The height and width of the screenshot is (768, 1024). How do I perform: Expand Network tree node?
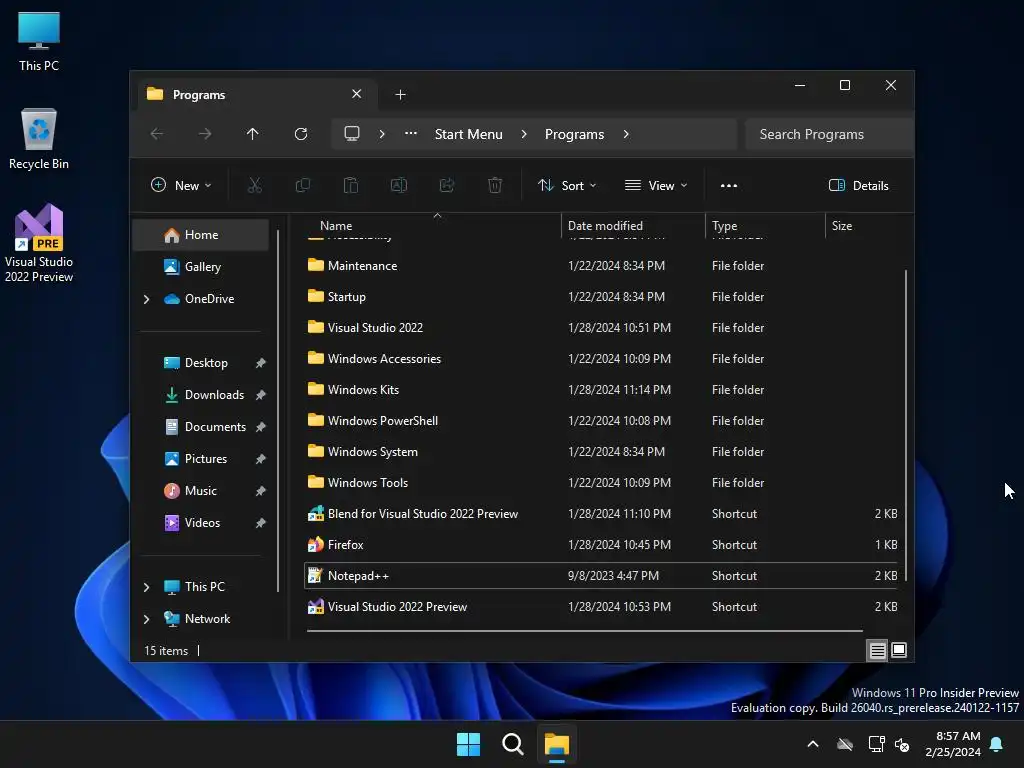tap(146, 619)
